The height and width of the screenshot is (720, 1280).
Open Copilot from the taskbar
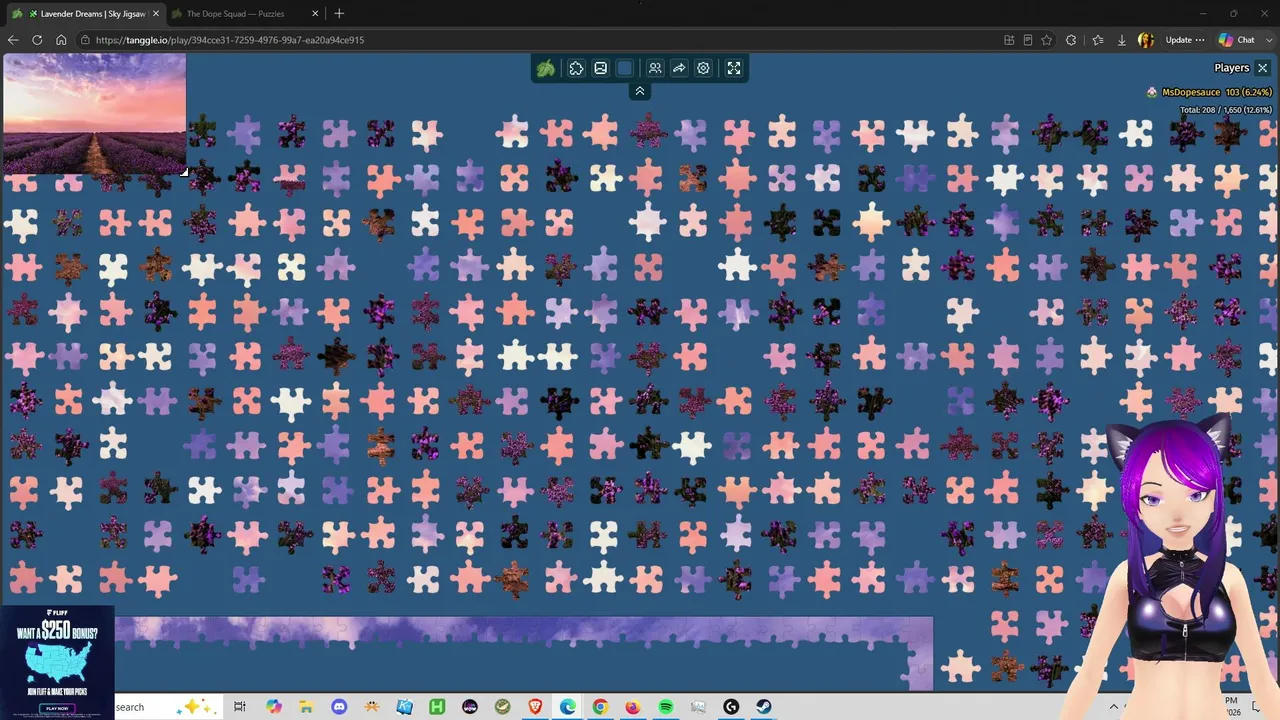pos(274,707)
